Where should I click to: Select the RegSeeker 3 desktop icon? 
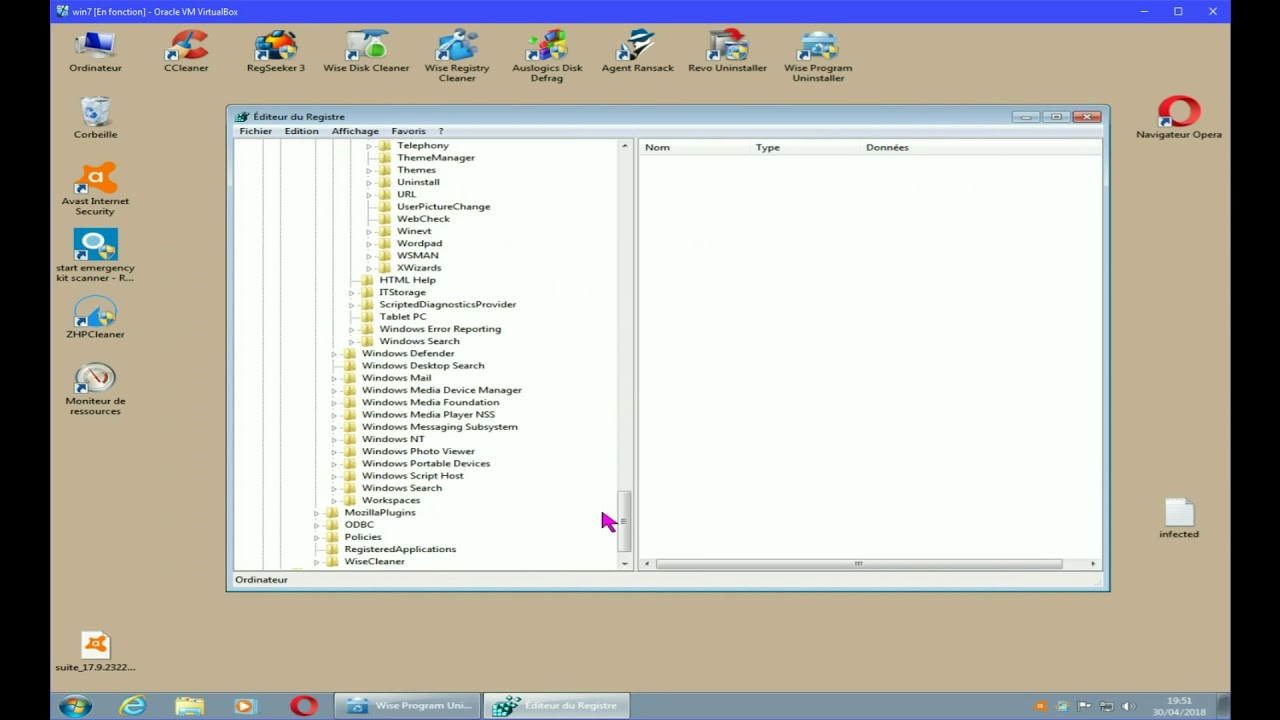pos(275,52)
